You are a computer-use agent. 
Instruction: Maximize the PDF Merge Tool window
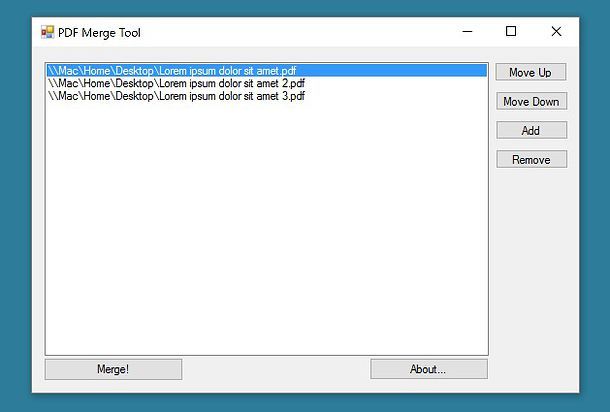(511, 32)
